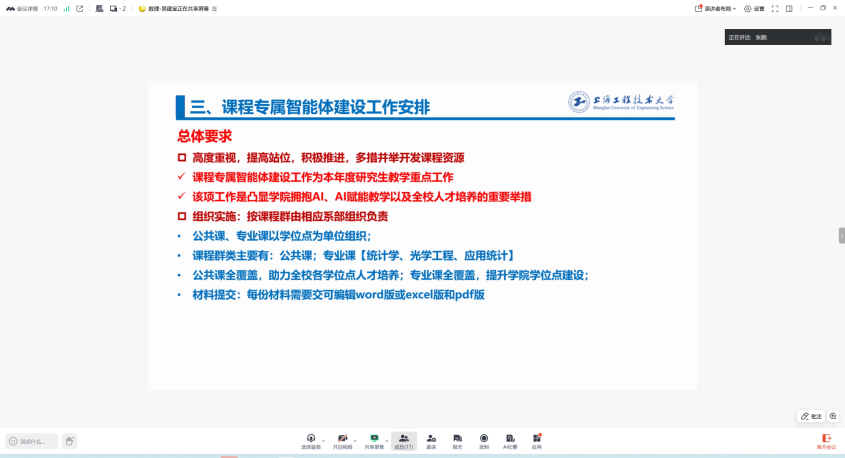
Task: Click Leave Meeting (离开会议) button
Action: click(x=826, y=440)
